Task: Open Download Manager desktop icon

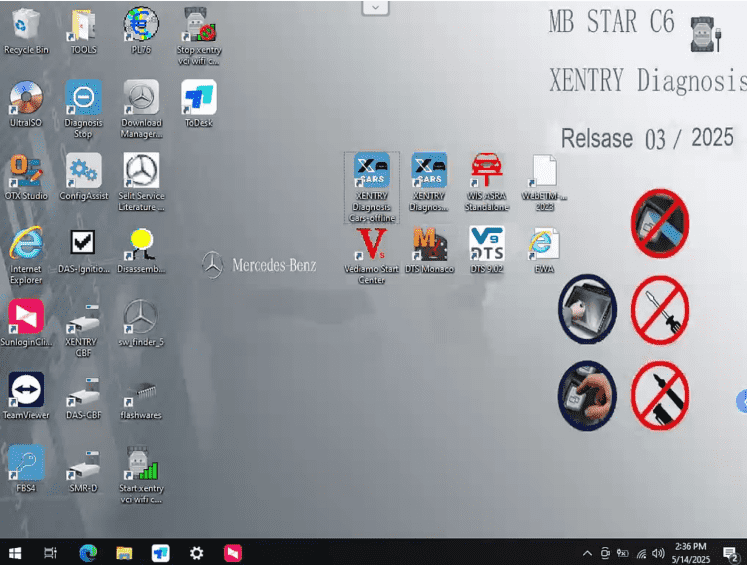Action: pyautogui.click(x=141, y=109)
